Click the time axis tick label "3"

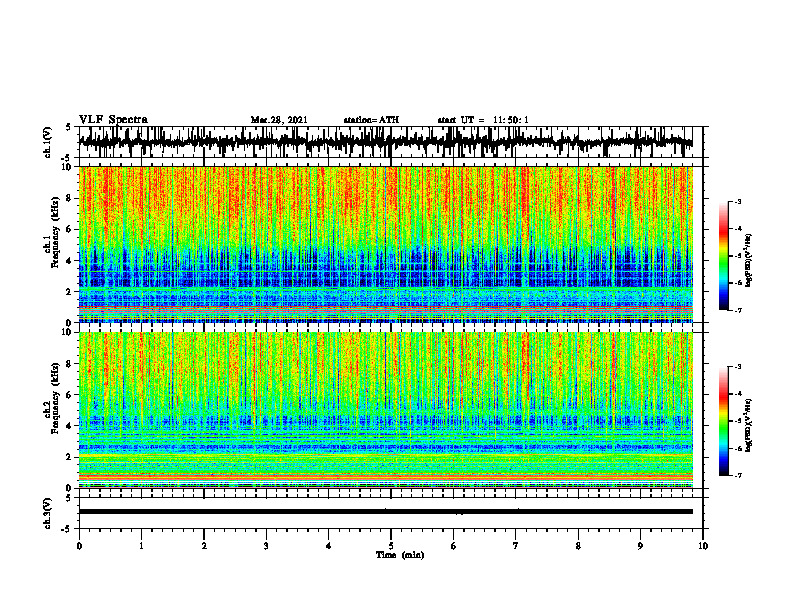(x=266, y=546)
